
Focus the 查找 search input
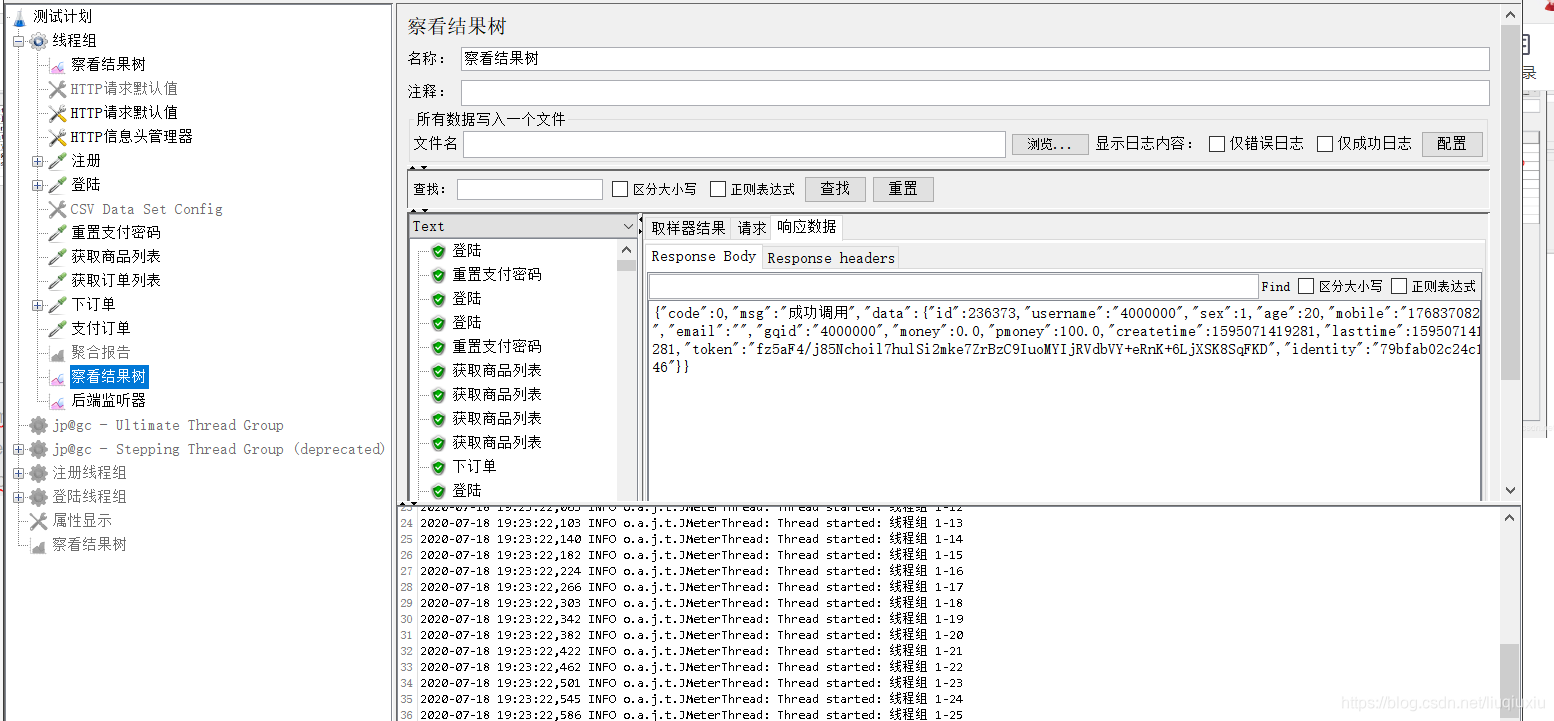pos(530,189)
